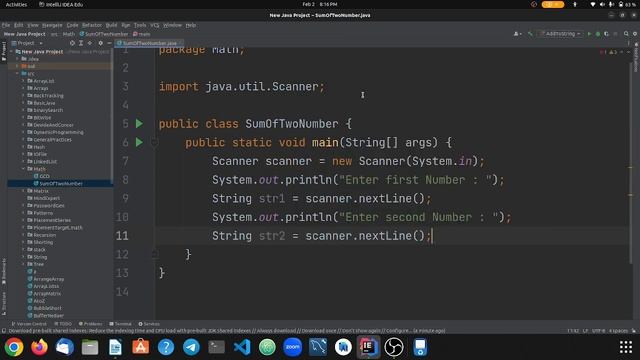Open Search Everywhere magnifier icon
The width and height of the screenshot is (640, 360).
pos(626,34)
